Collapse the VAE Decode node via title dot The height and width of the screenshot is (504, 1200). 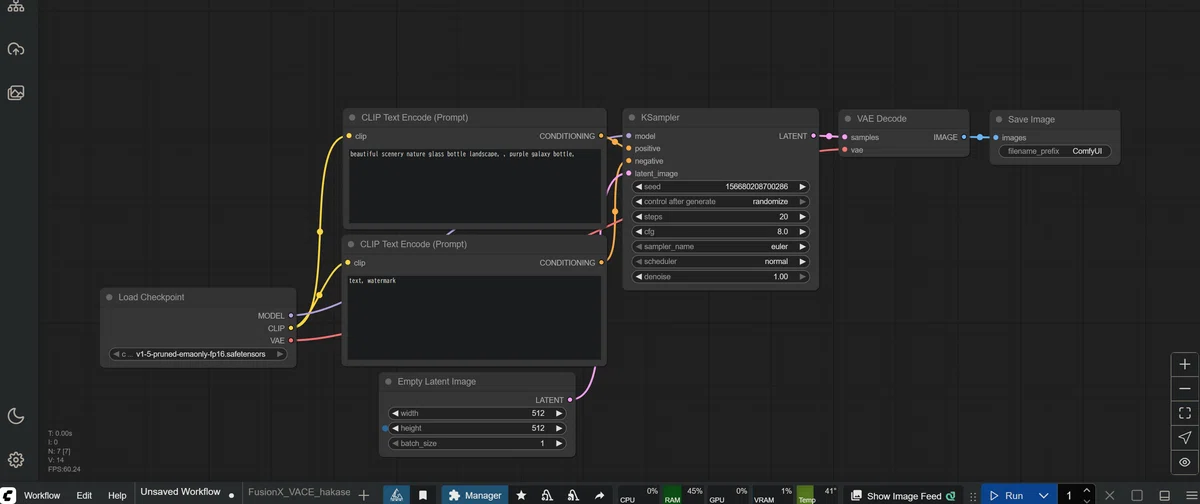(x=848, y=118)
